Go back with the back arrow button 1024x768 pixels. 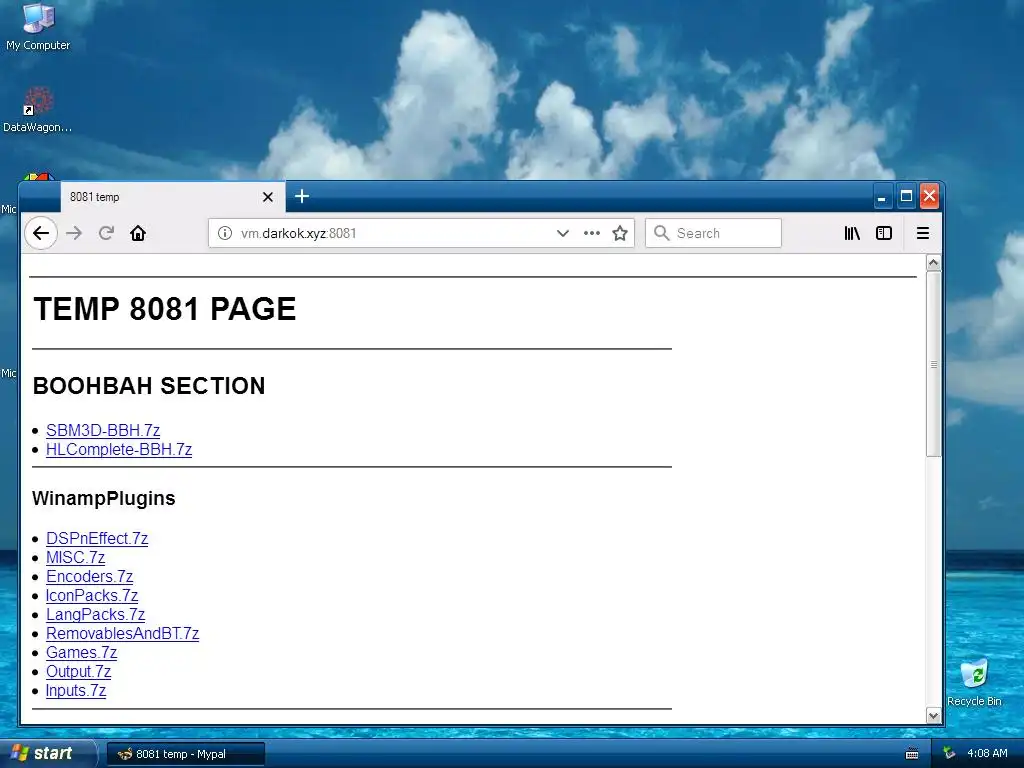[x=41, y=233]
